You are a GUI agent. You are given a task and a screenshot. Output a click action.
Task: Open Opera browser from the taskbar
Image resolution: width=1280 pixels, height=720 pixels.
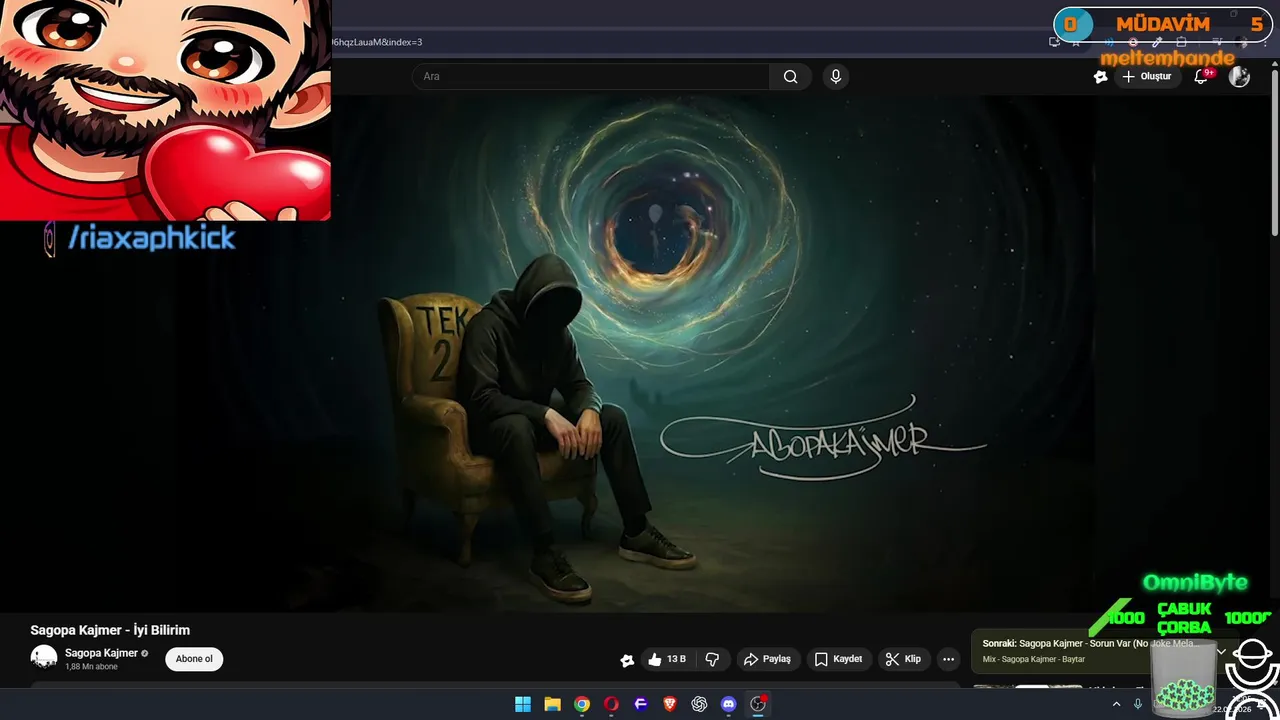pos(611,704)
